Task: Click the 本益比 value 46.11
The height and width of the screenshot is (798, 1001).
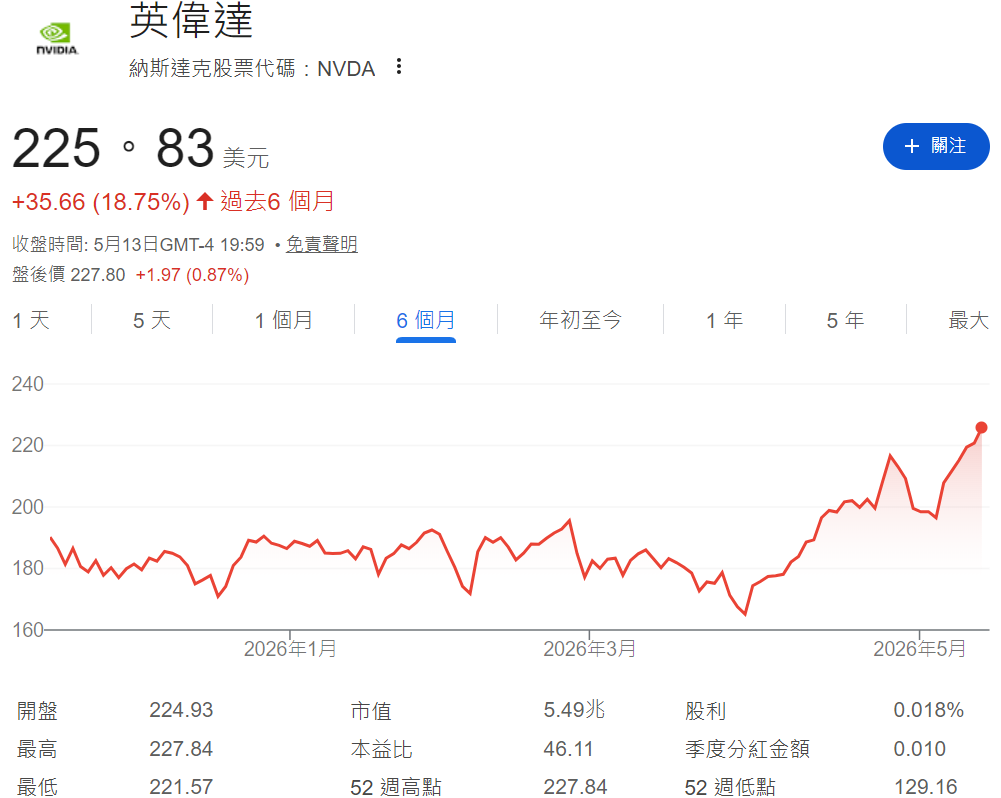Action: pos(568,748)
